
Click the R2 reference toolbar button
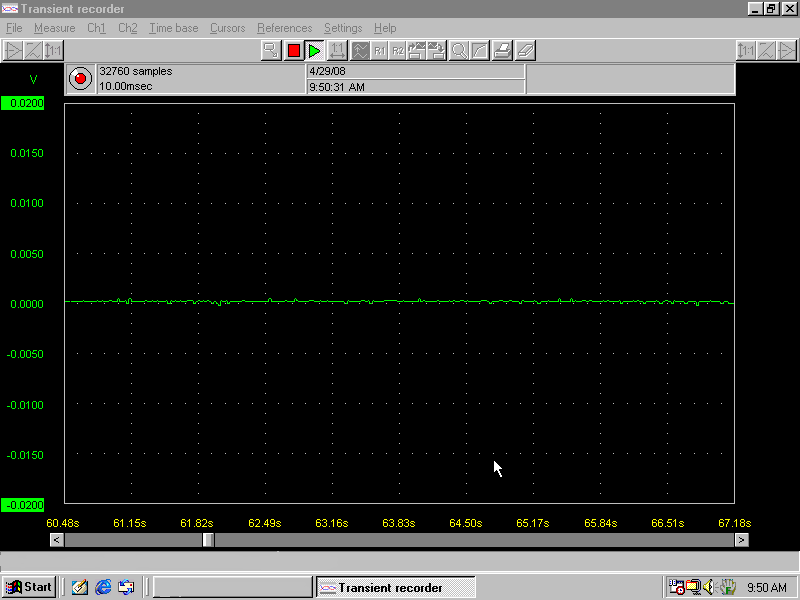(x=398, y=50)
